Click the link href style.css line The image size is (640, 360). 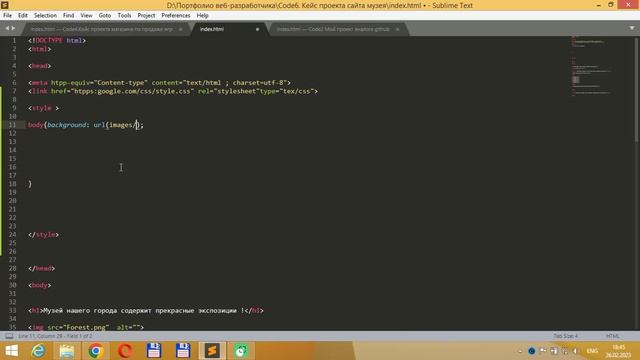(x=173, y=91)
